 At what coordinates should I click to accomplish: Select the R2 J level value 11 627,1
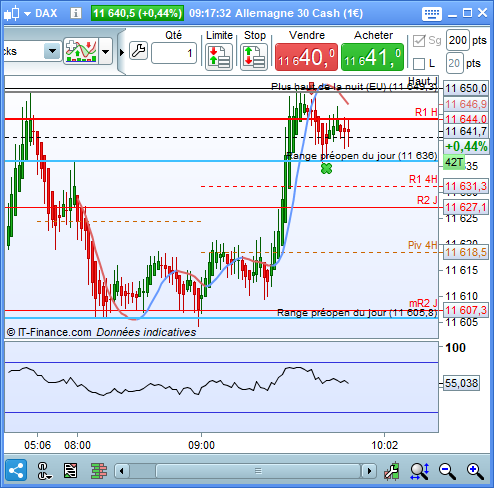[x=466, y=207]
